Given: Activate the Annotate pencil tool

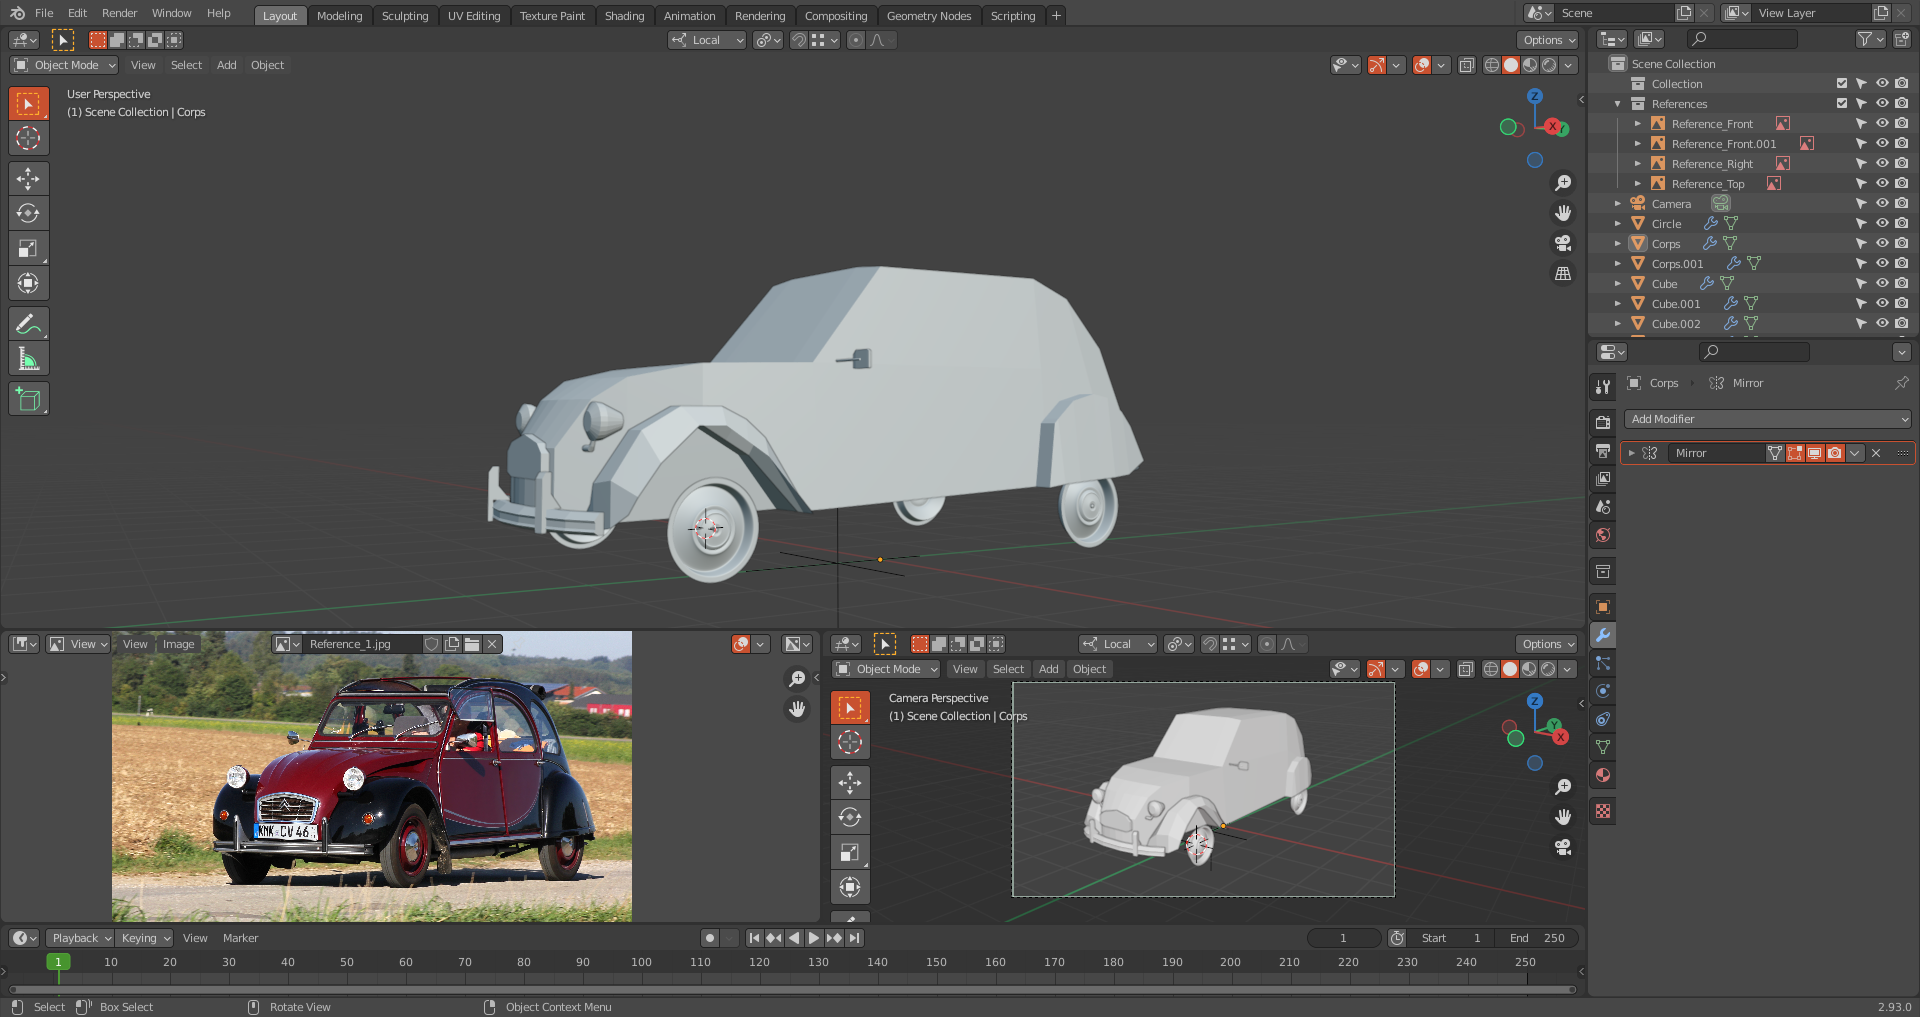Looking at the screenshot, I should (x=28, y=324).
